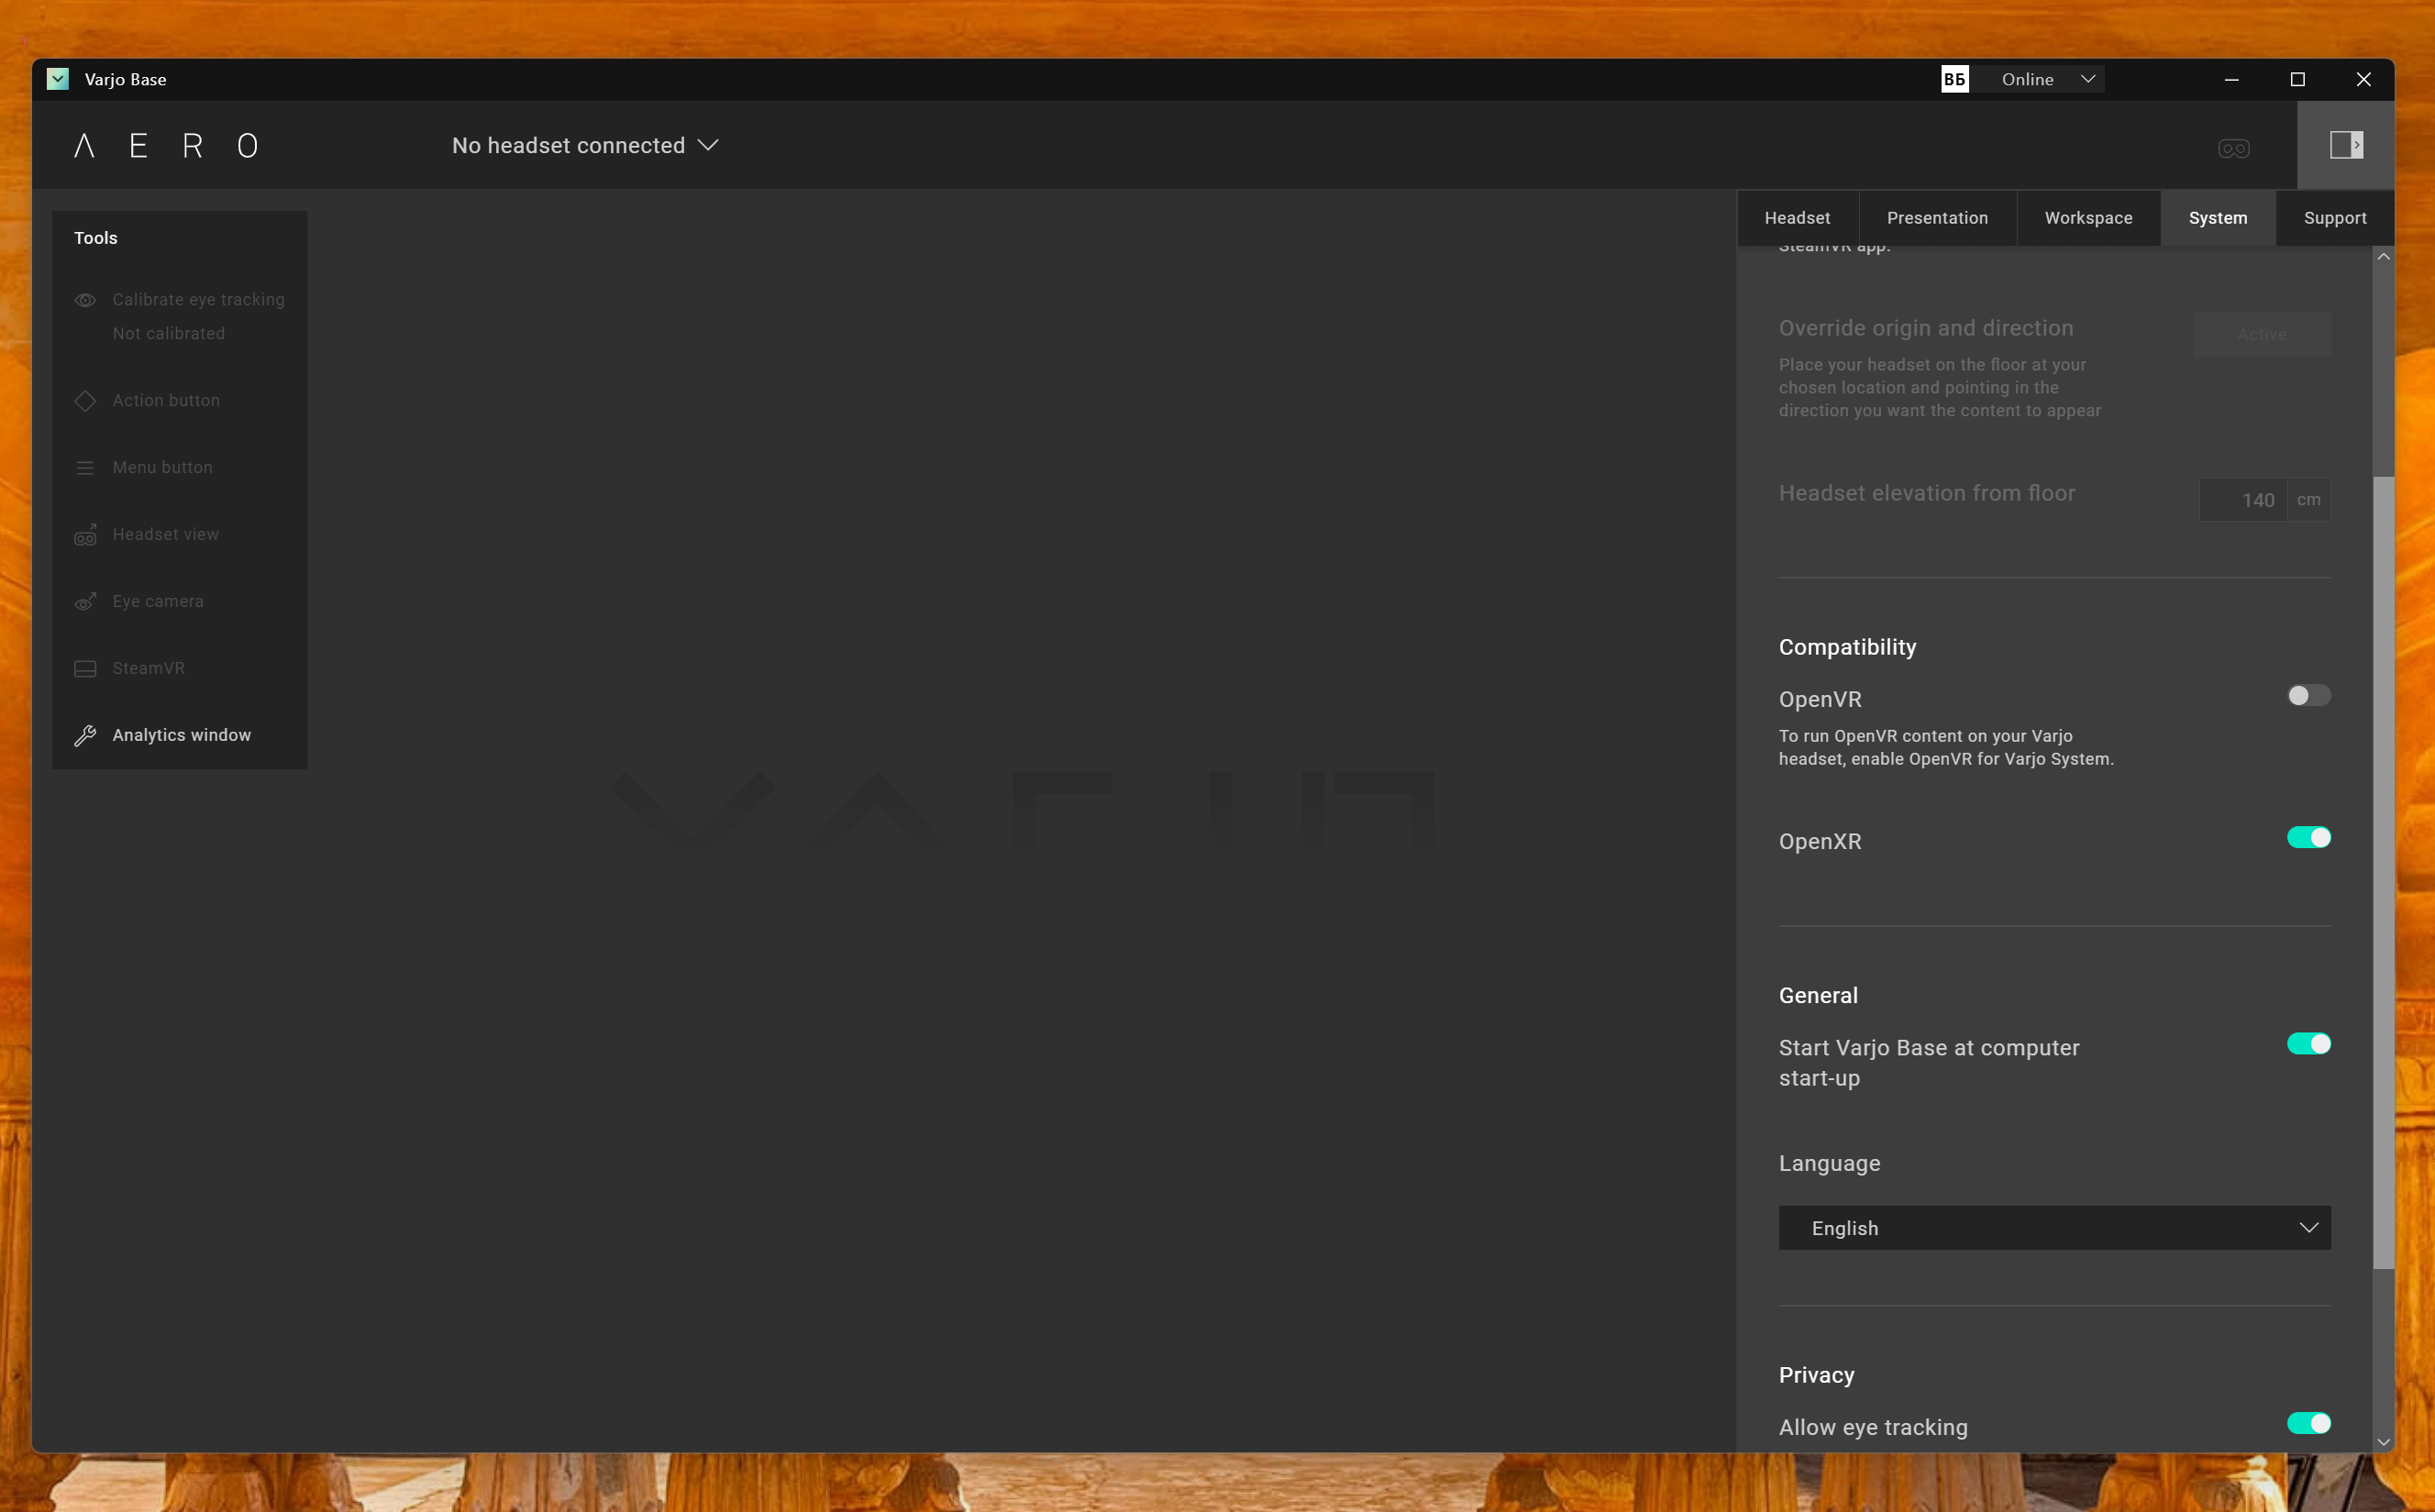Screen dimensions: 2435x1512
Task: Open the Analytics window tool
Action: click(180, 735)
